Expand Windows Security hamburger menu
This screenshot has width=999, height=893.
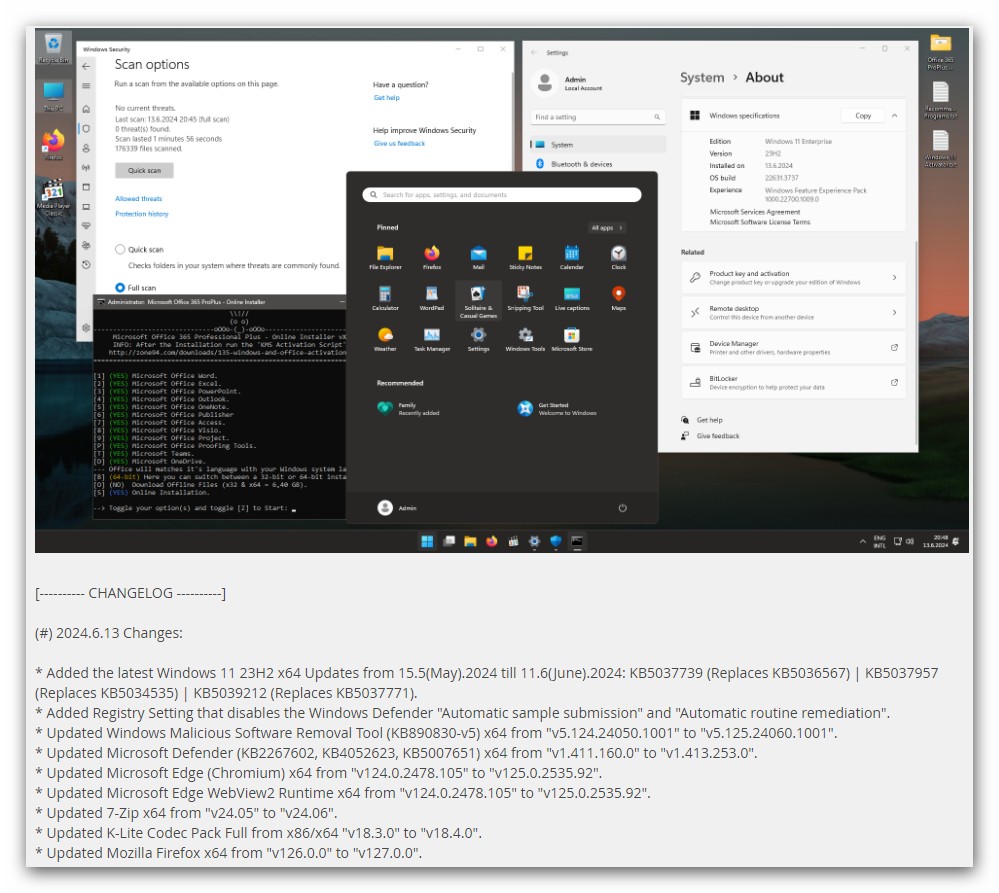tap(86, 86)
